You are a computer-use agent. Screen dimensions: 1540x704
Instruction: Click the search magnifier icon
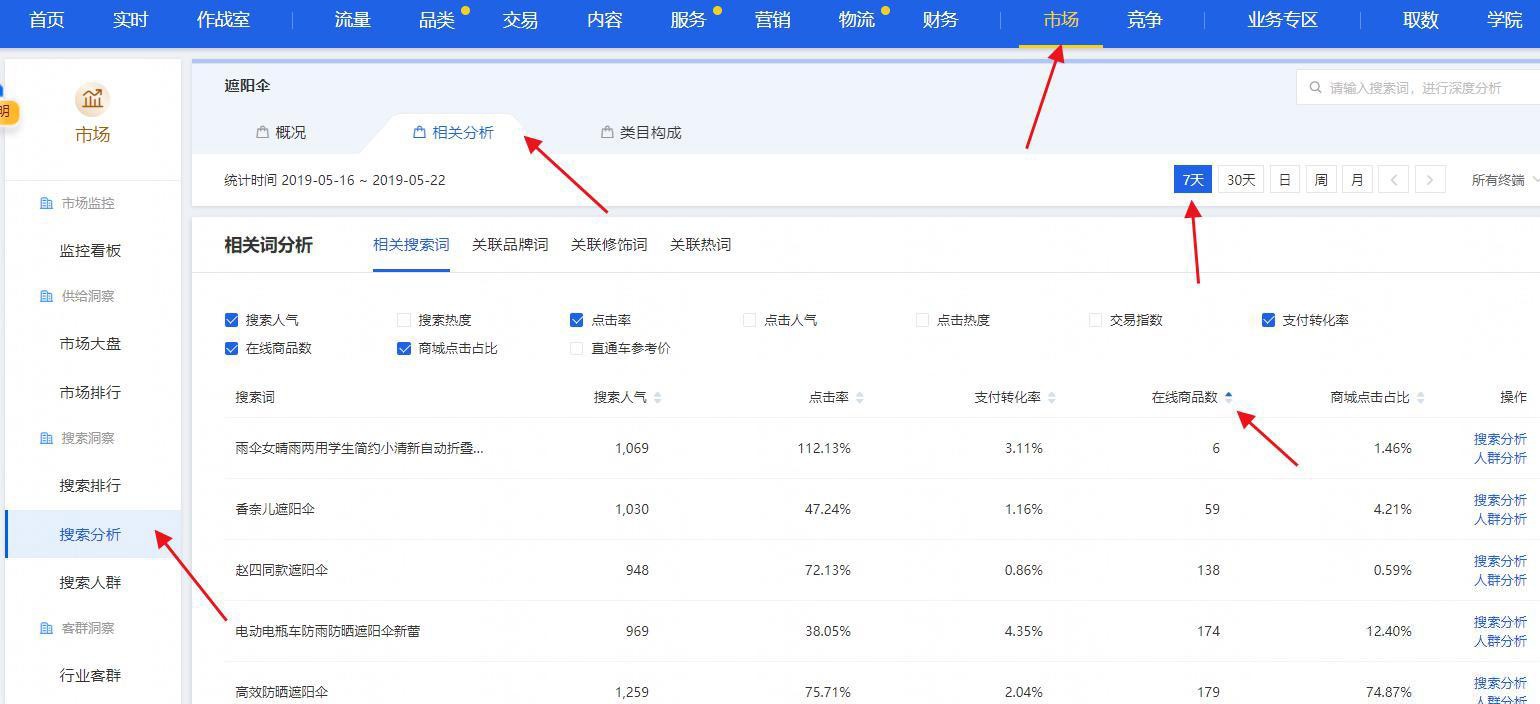pos(1315,87)
